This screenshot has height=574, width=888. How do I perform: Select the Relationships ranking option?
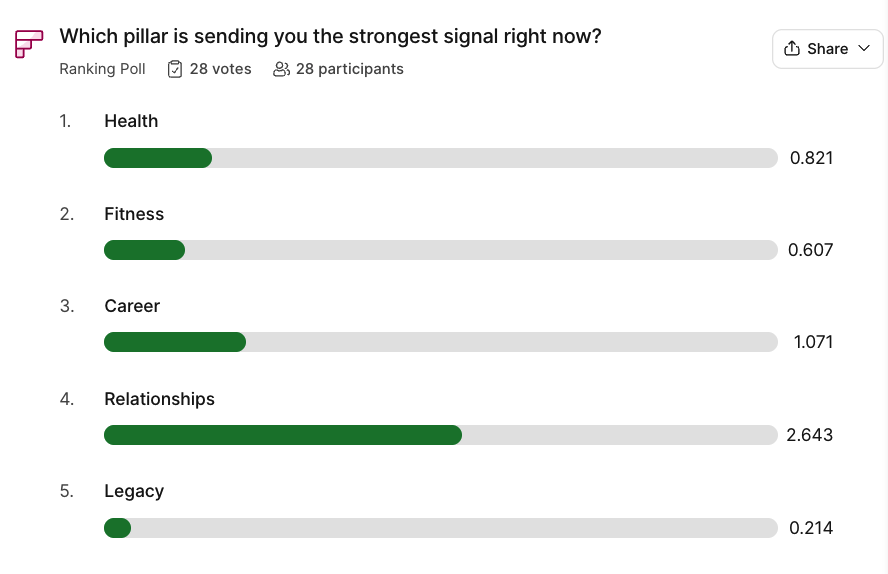click(159, 399)
